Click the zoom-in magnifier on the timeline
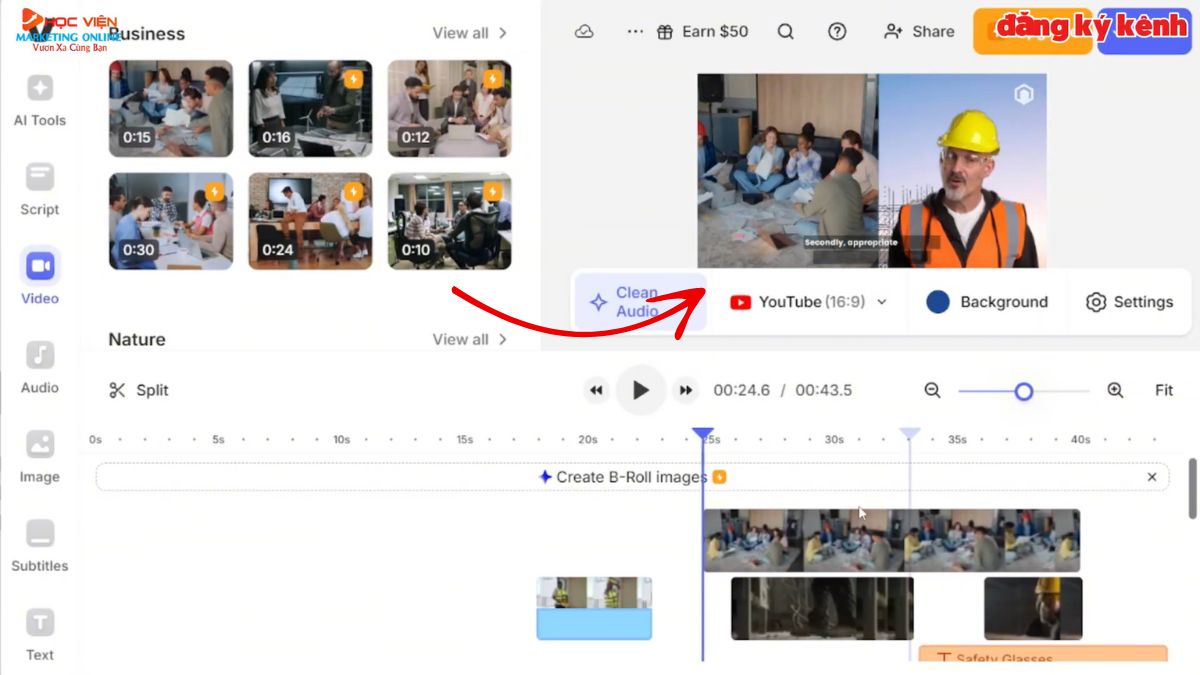 [1117, 390]
